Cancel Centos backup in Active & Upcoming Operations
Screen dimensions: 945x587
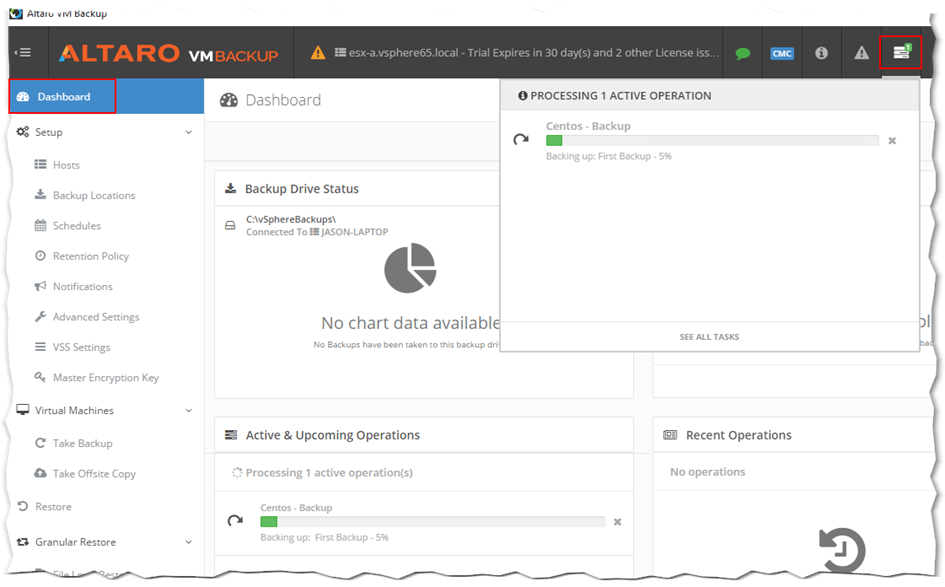(617, 522)
